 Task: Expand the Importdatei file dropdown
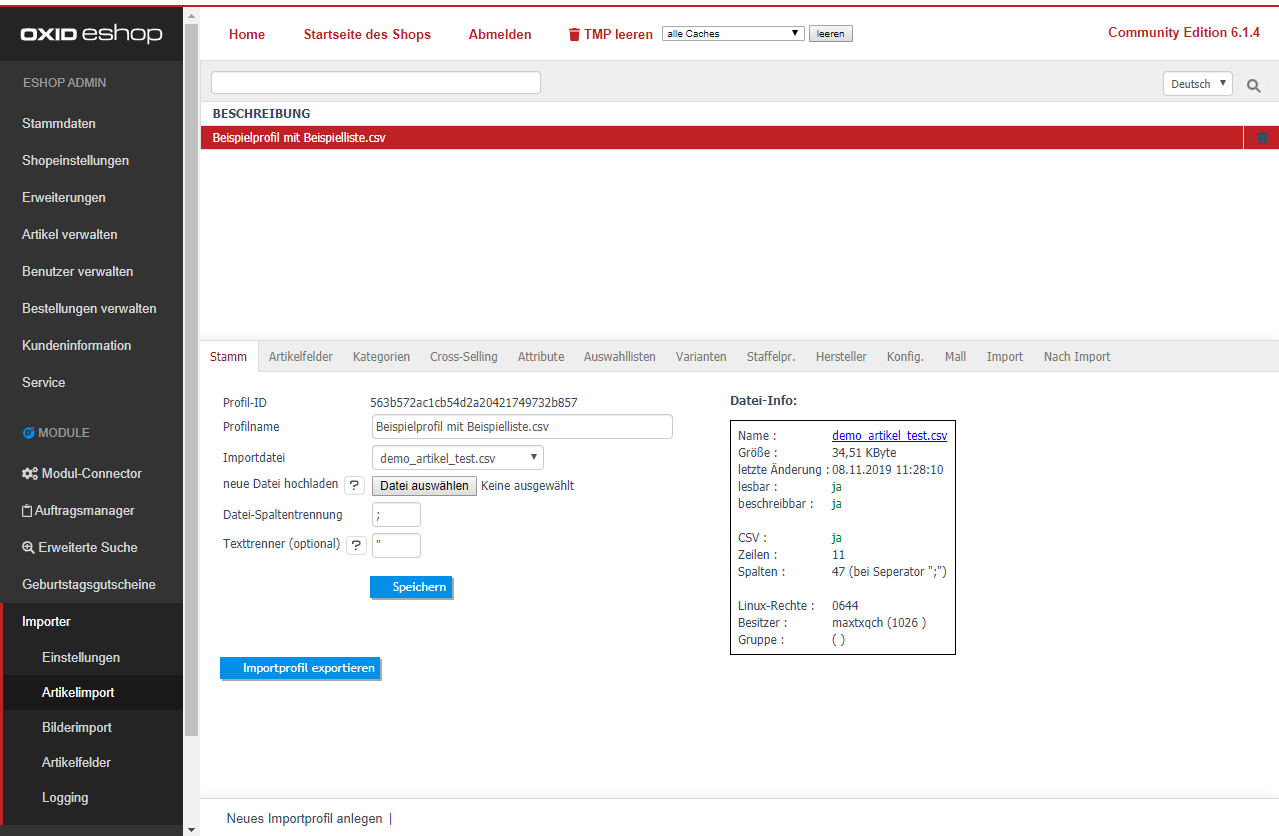pos(457,458)
